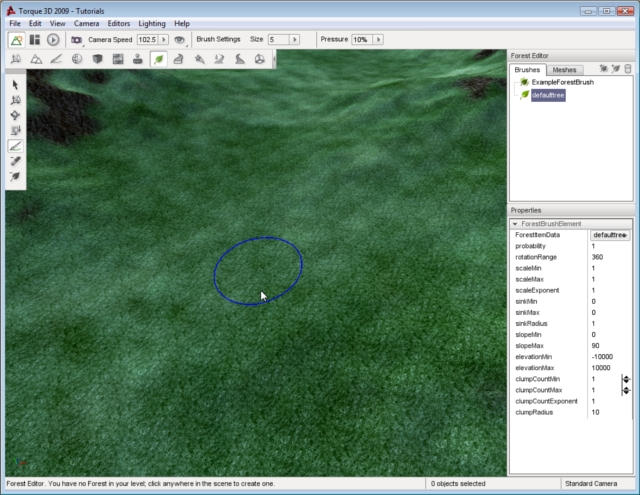Select the defaulttree brush element

[x=549, y=94]
